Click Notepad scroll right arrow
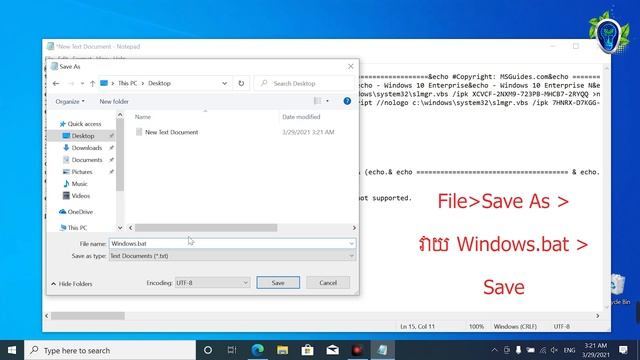 pos(598,316)
